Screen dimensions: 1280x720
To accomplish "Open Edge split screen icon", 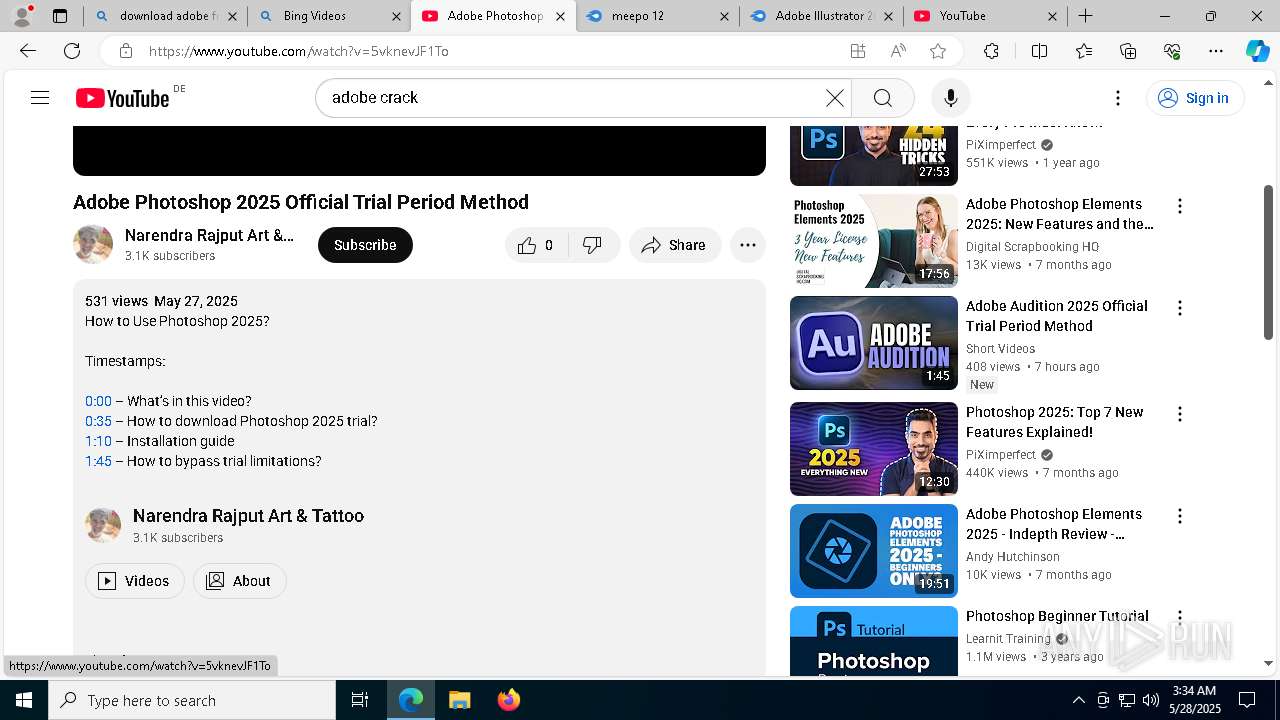I will click(x=1039, y=51).
